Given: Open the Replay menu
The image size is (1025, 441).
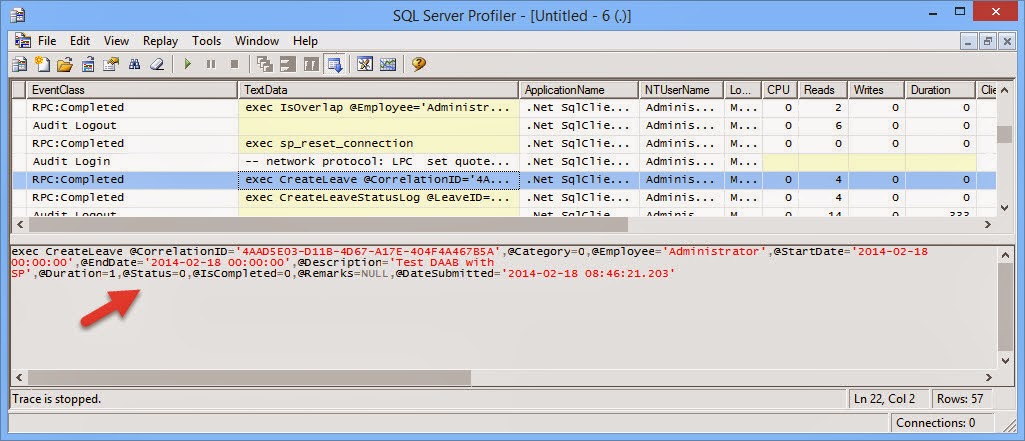Looking at the screenshot, I should tap(160, 41).
